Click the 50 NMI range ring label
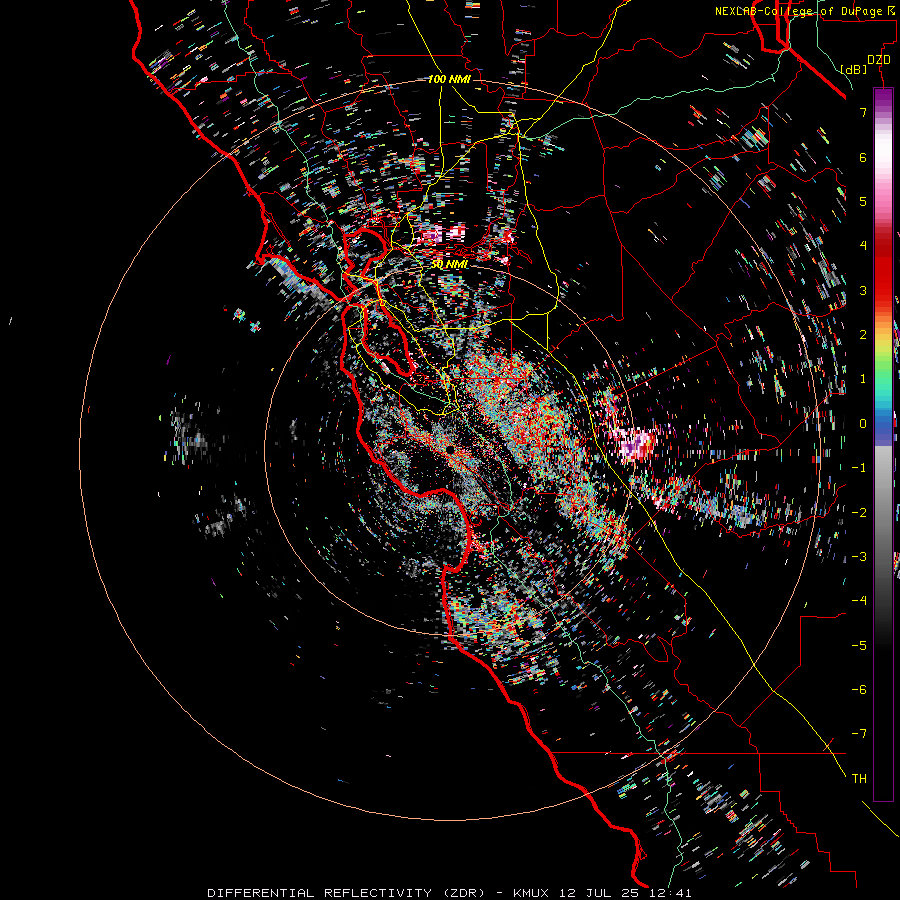The width and height of the screenshot is (900, 900). pyautogui.click(x=449, y=265)
